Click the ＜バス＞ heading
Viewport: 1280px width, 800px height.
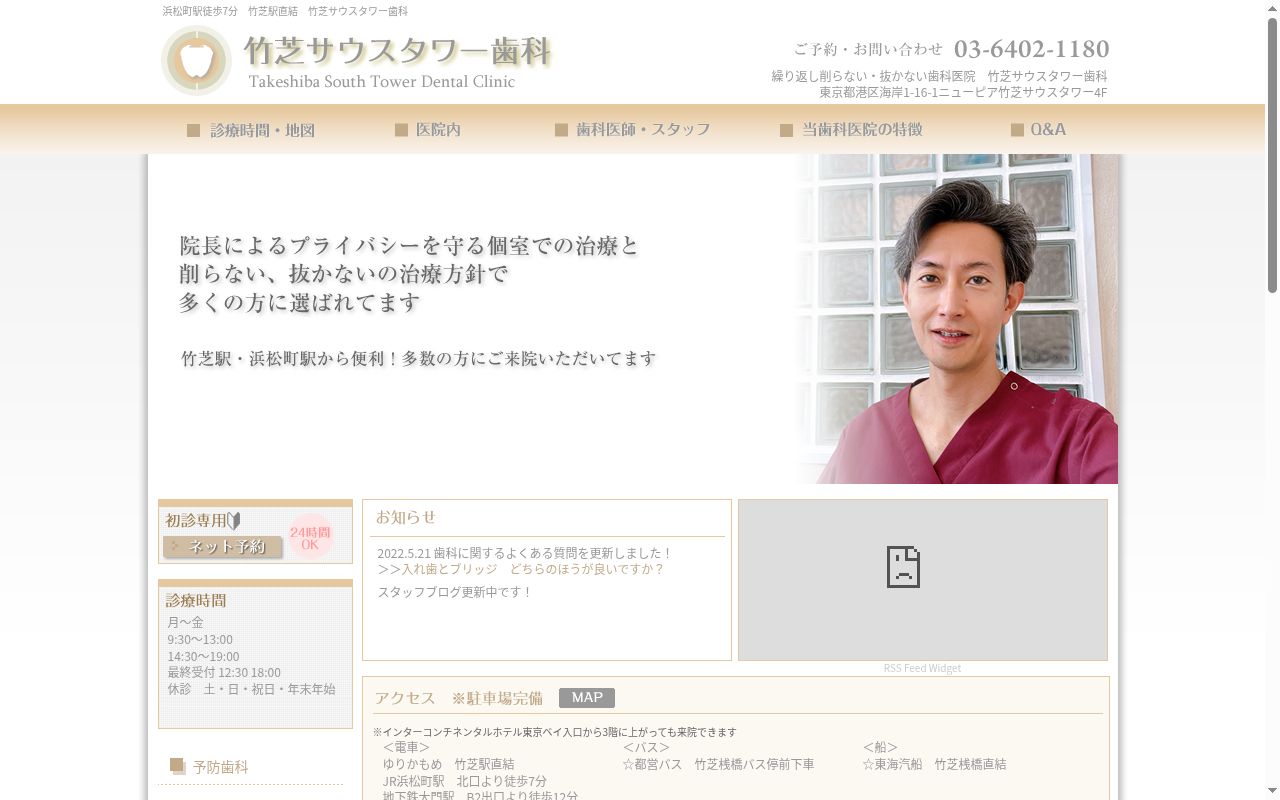pyautogui.click(x=646, y=747)
